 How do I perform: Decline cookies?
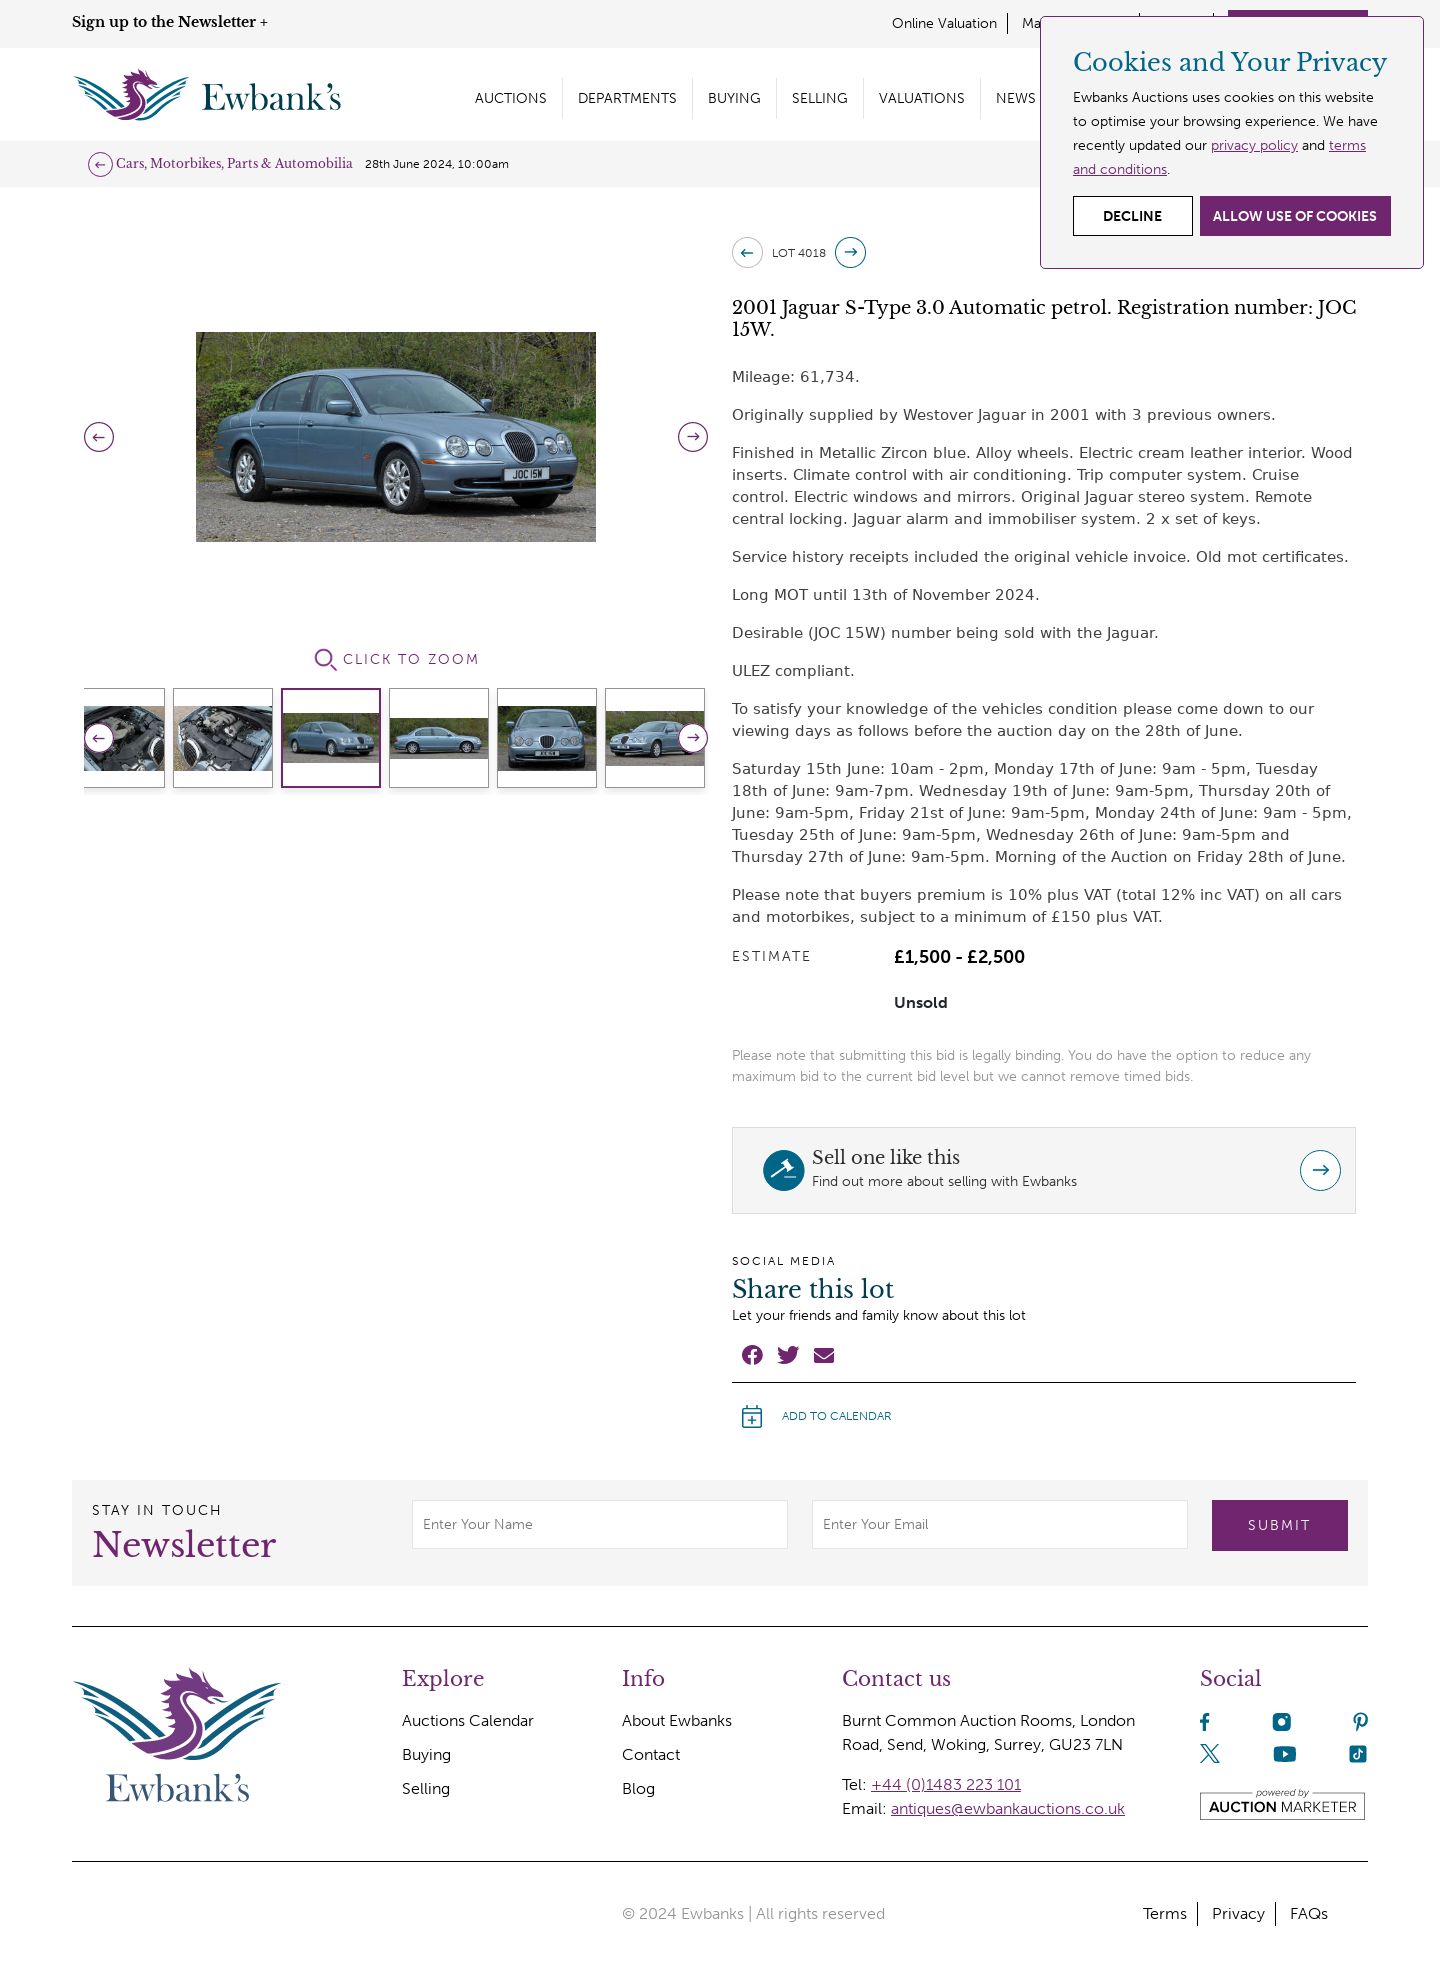(x=1133, y=216)
